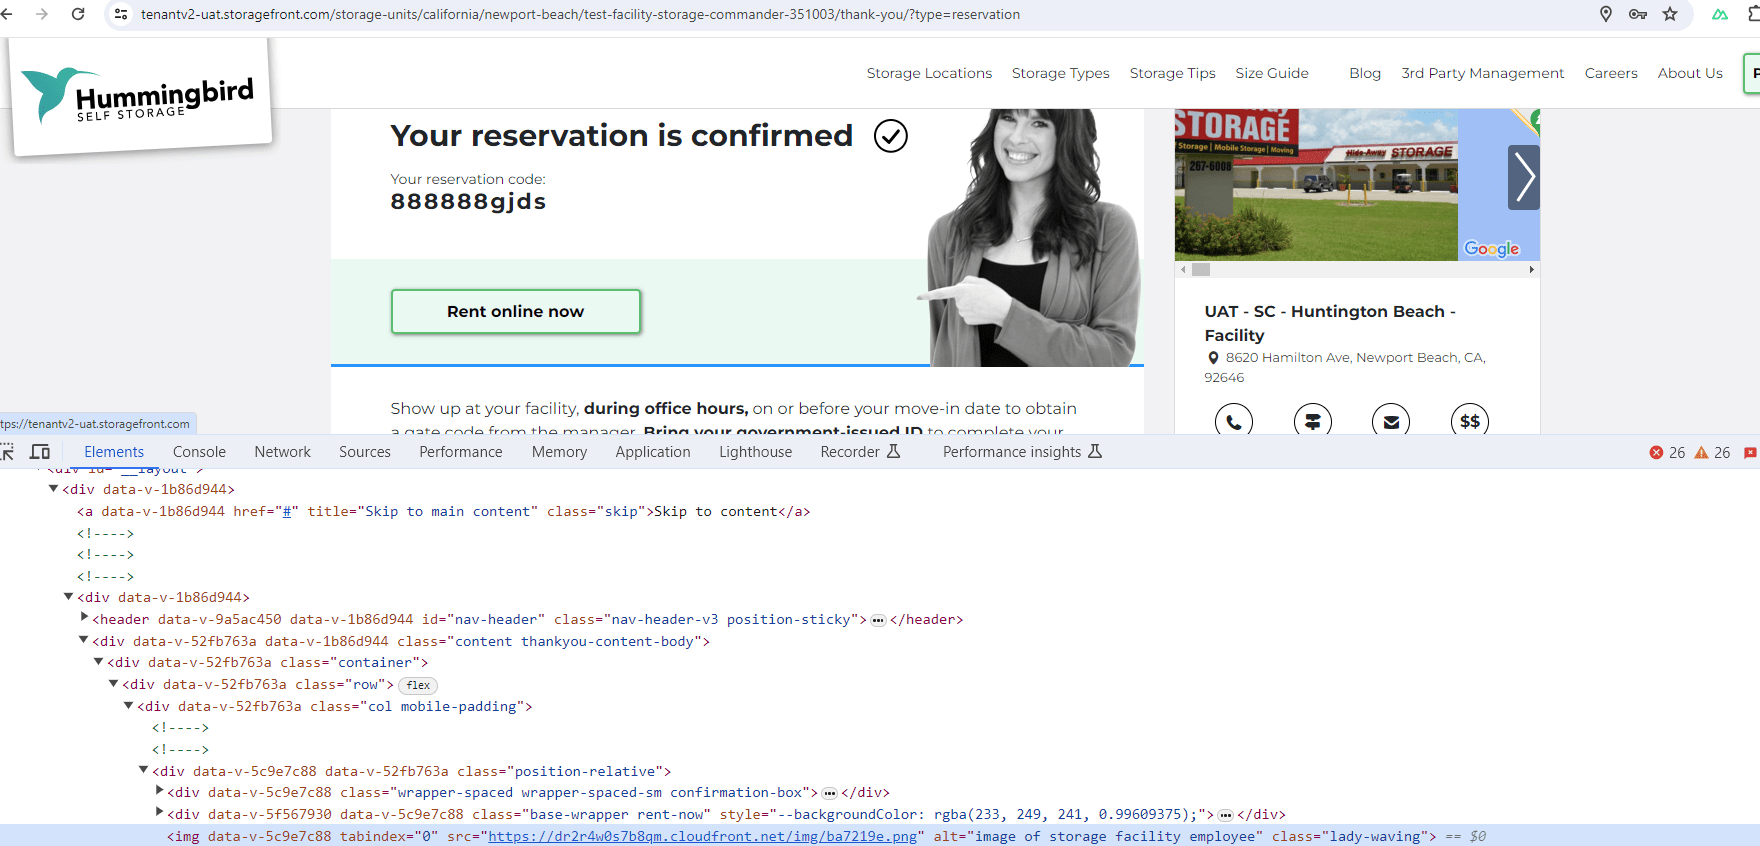Bookmark this page with the star icon
Image resolution: width=1760 pixels, height=846 pixels.
point(1670,14)
